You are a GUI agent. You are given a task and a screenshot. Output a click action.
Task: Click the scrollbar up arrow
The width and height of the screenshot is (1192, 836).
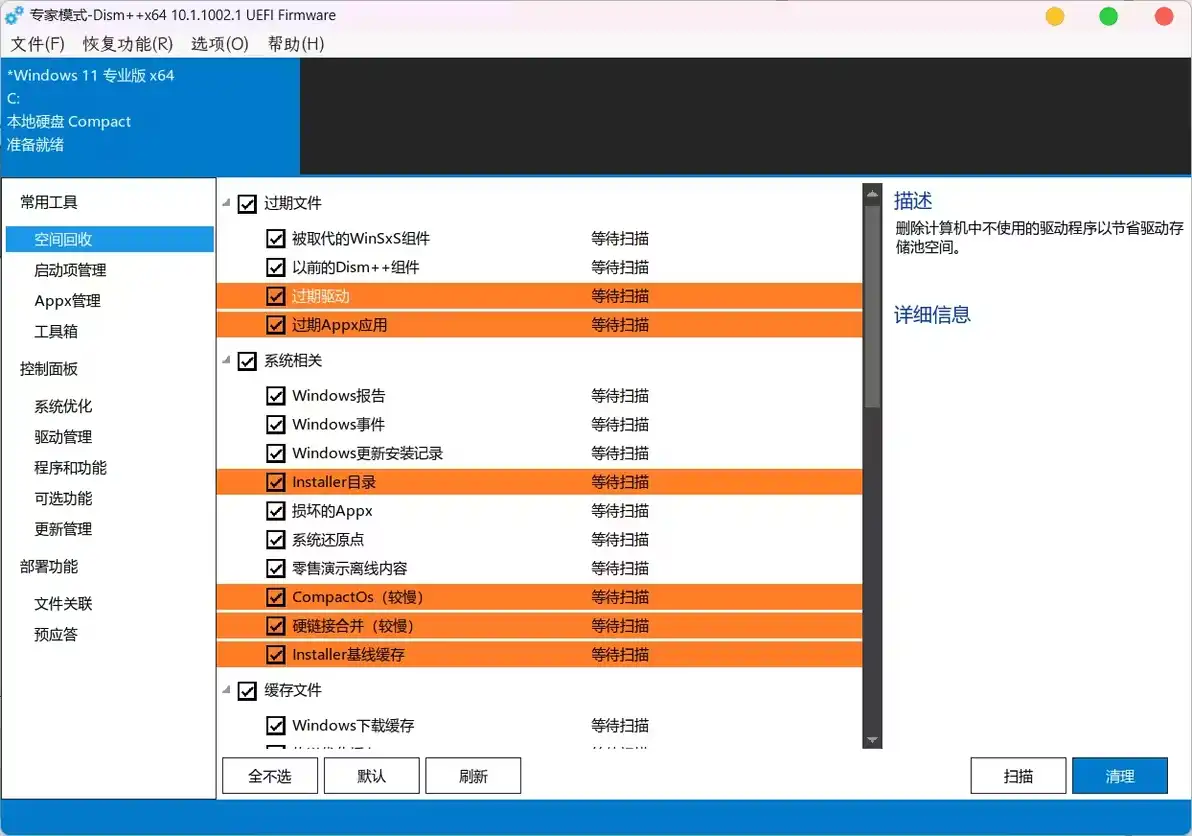tap(872, 194)
